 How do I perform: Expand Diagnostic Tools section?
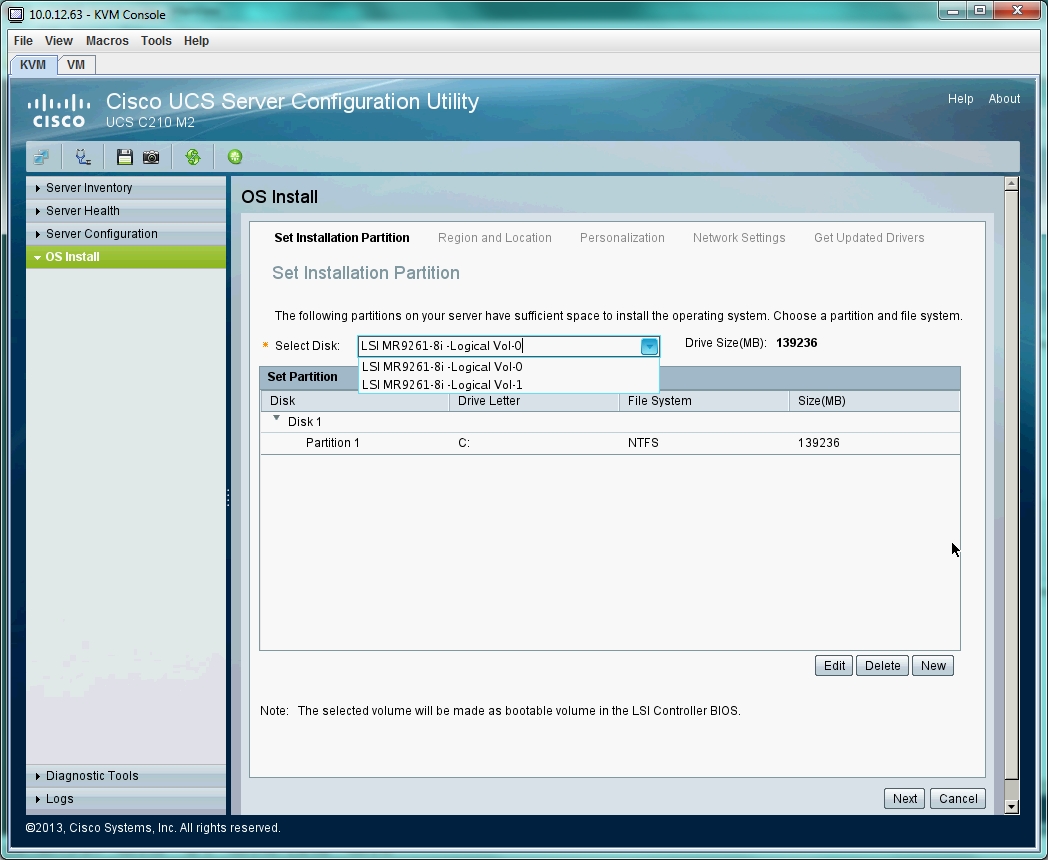[x=126, y=776]
